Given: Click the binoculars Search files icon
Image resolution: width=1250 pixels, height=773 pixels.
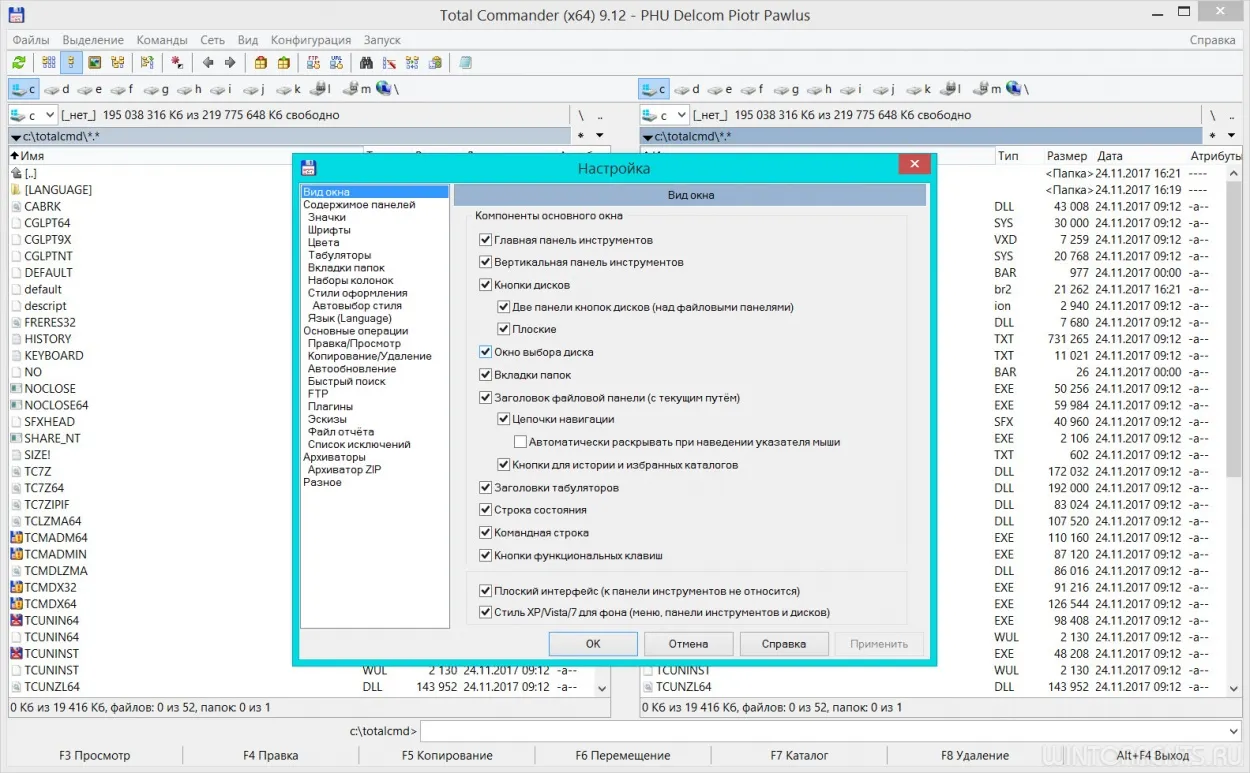Looking at the screenshot, I should [367, 63].
